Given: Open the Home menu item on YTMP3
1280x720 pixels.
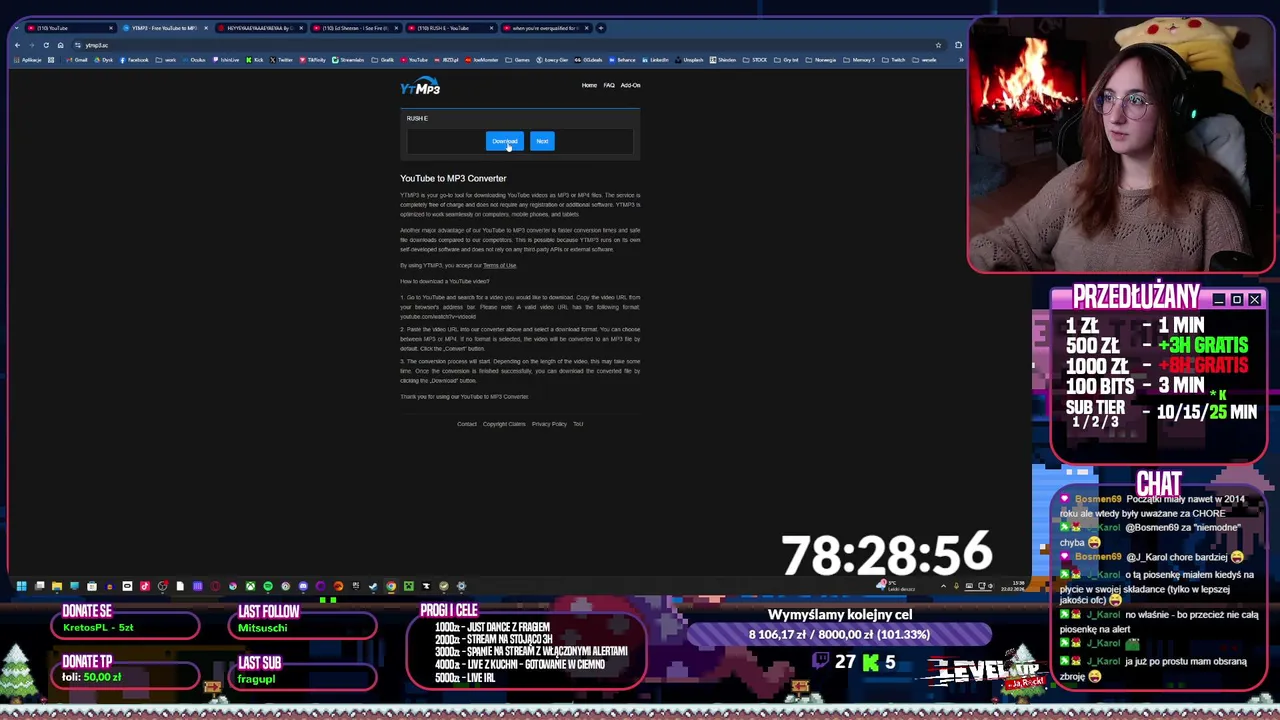Looking at the screenshot, I should [589, 85].
